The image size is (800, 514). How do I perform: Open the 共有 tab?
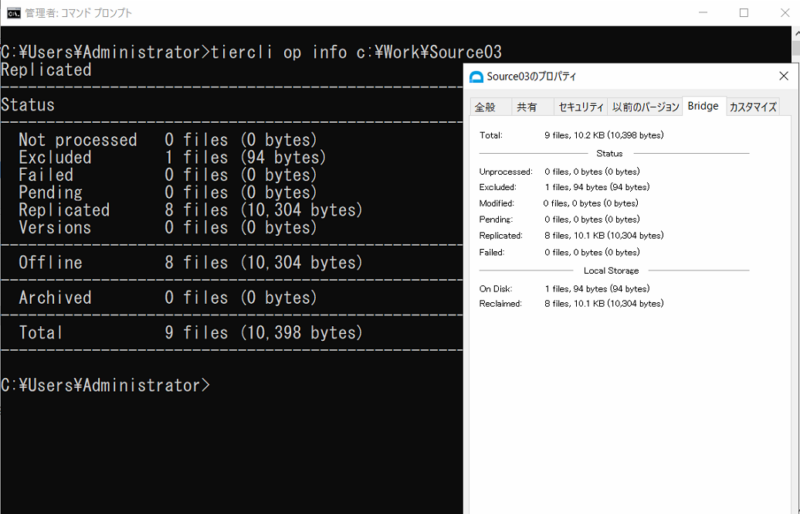point(526,107)
